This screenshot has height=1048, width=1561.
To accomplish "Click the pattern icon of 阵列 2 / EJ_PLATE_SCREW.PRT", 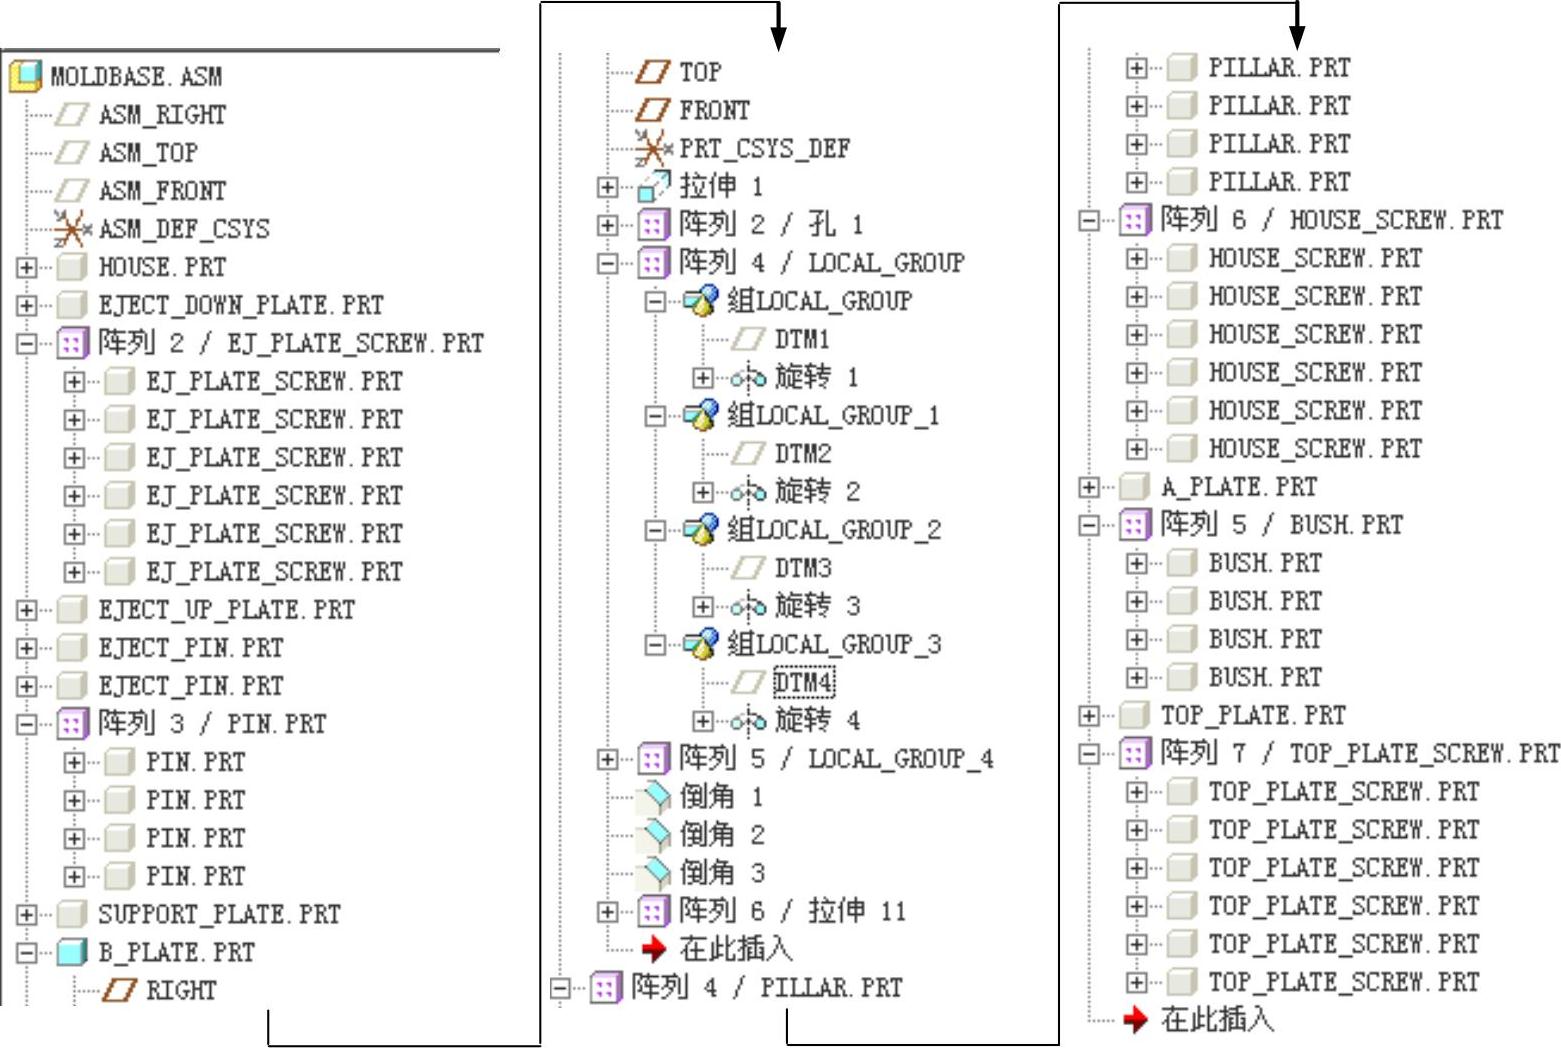I will pyautogui.click(x=72, y=344).
